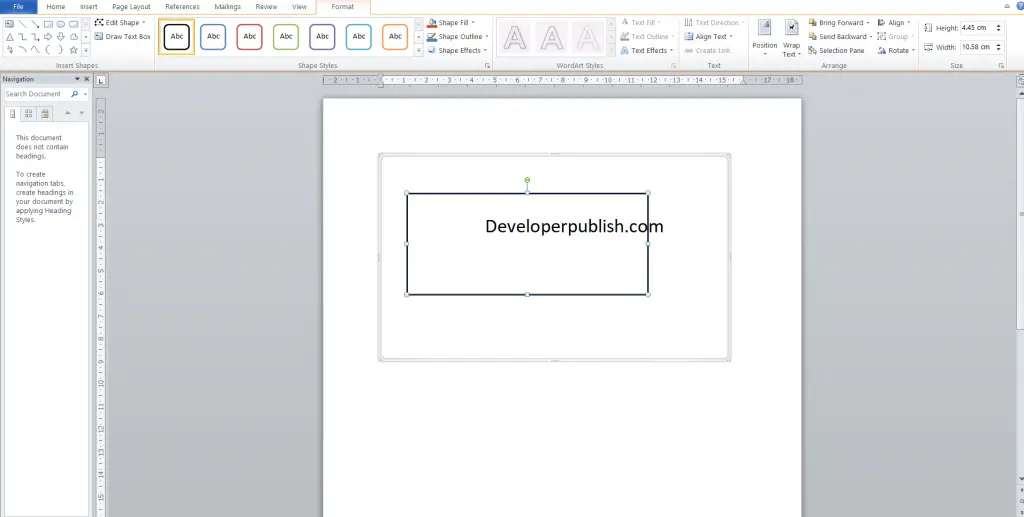Open the References tab
The height and width of the screenshot is (517, 1024).
(x=182, y=7)
